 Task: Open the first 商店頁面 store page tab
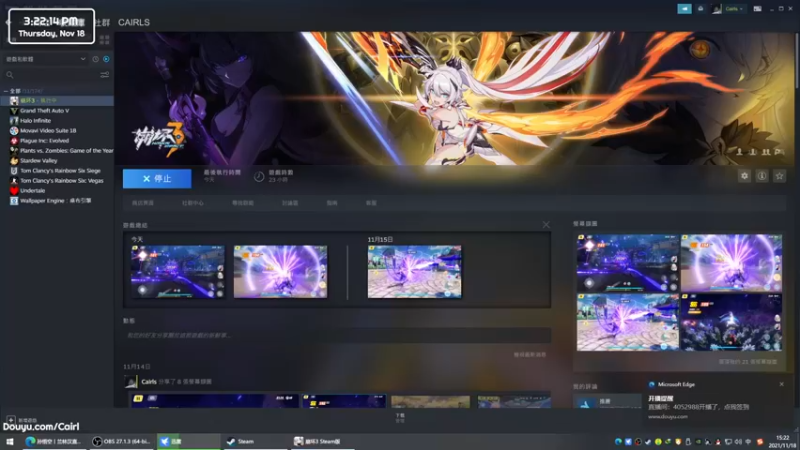pyautogui.click(x=142, y=203)
